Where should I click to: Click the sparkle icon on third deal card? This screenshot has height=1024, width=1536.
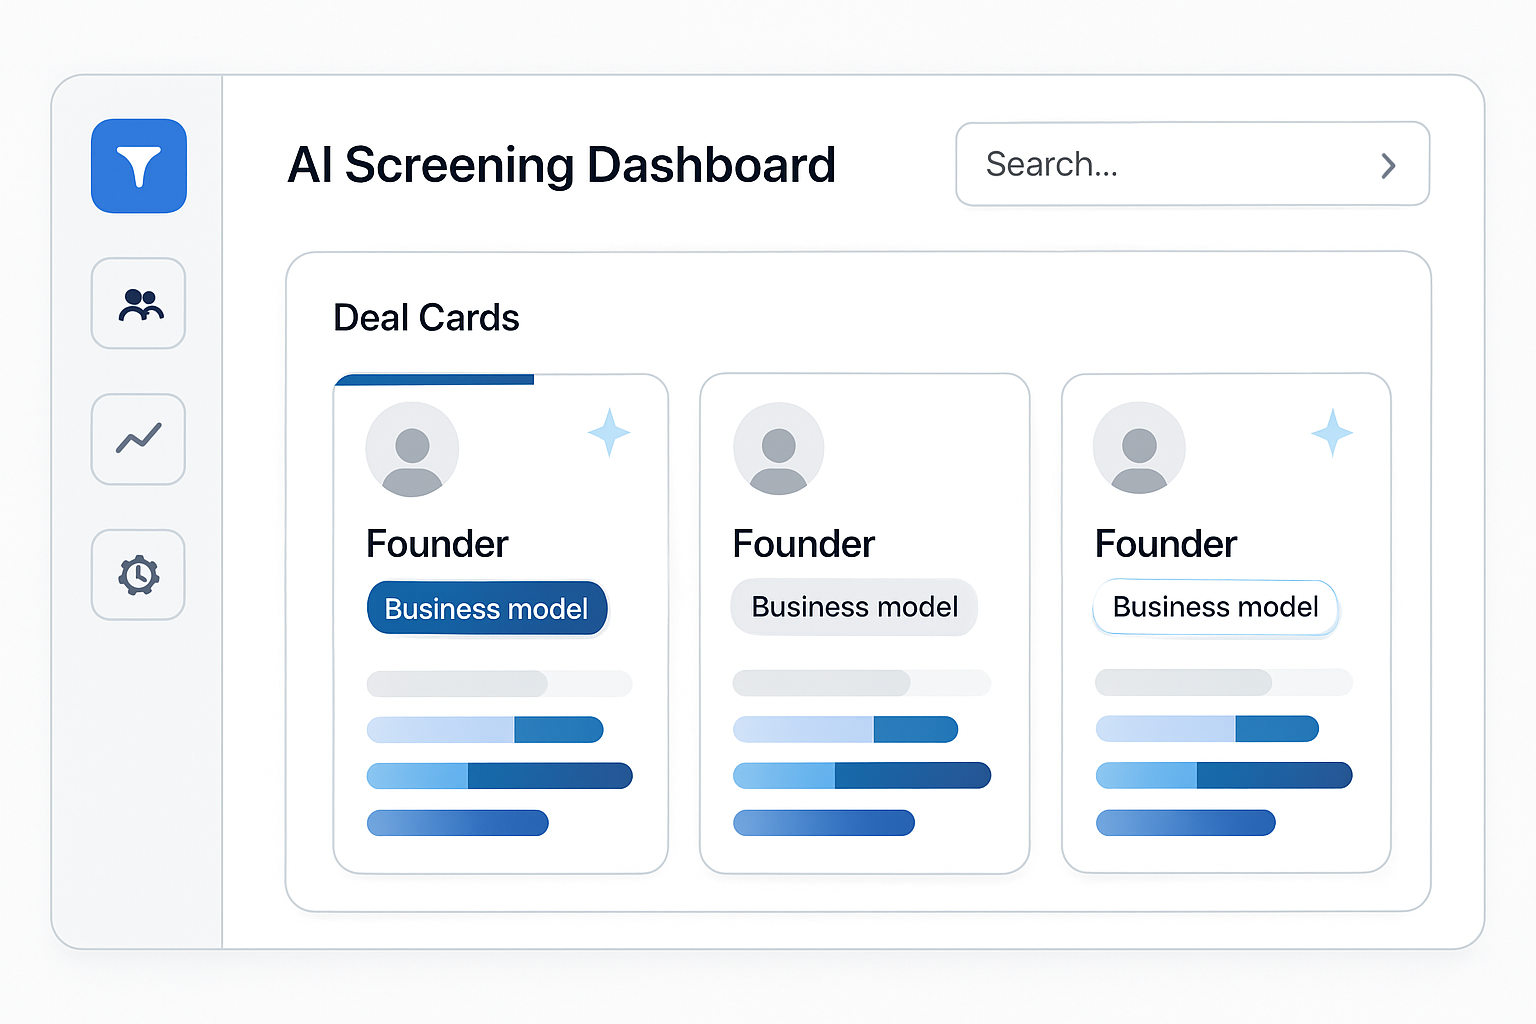click(1332, 432)
